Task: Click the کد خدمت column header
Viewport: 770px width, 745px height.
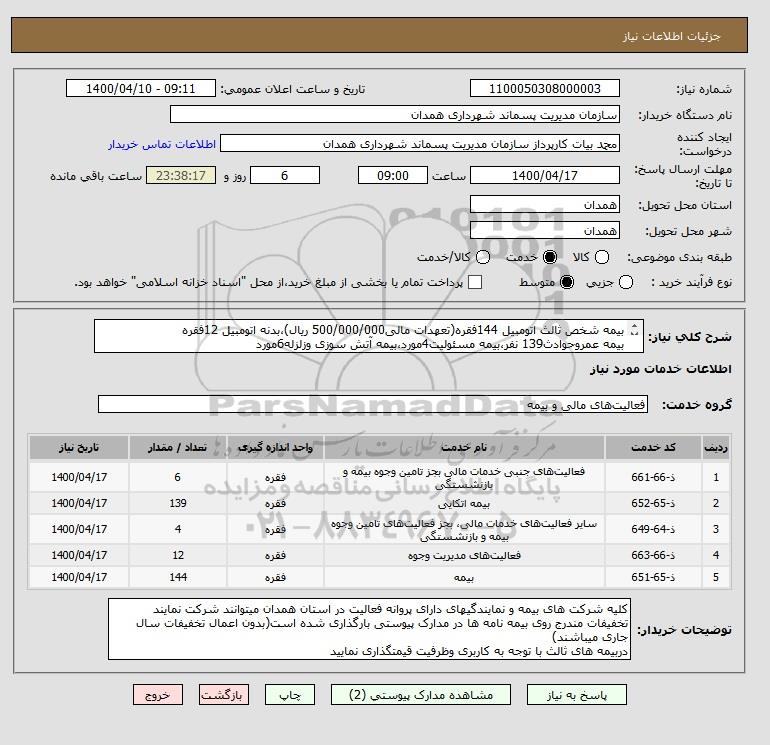Action: [x=653, y=447]
